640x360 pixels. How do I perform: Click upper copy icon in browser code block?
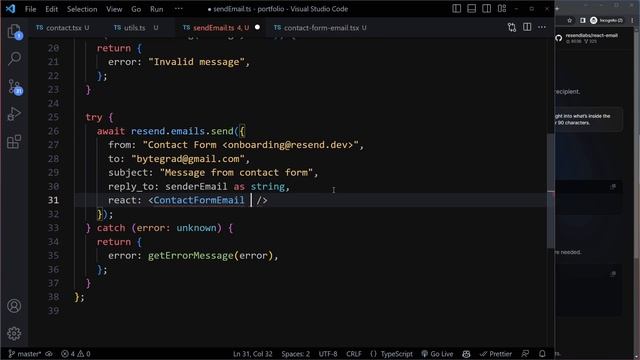(613, 187)
